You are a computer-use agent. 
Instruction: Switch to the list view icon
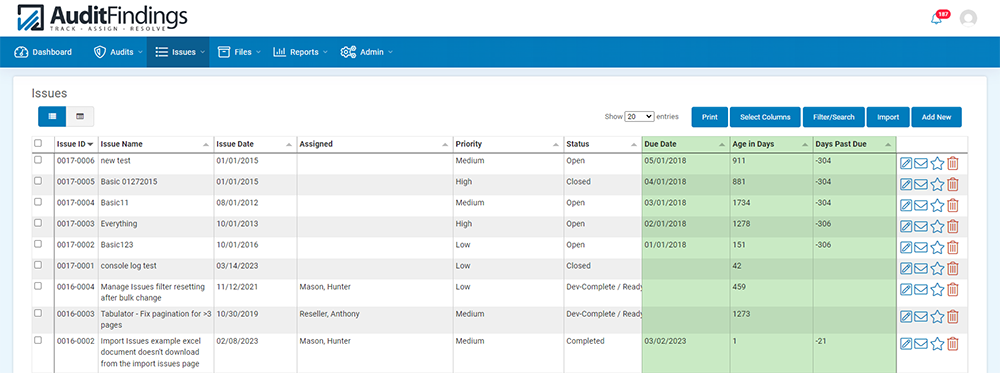(x=52, y=117)
